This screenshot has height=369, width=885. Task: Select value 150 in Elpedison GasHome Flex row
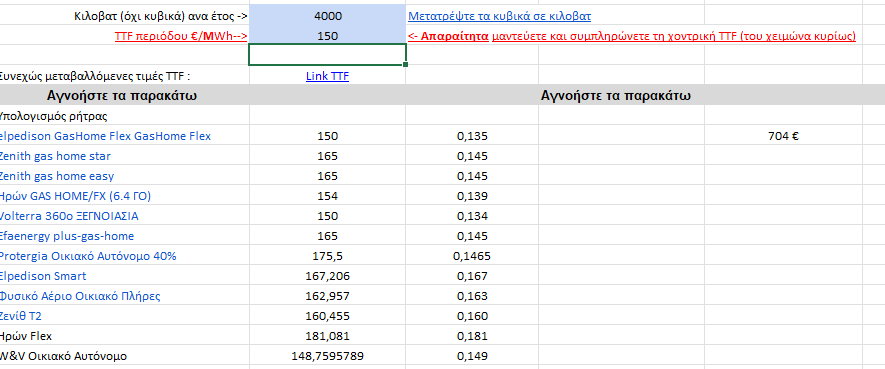[x=327, y=136]
